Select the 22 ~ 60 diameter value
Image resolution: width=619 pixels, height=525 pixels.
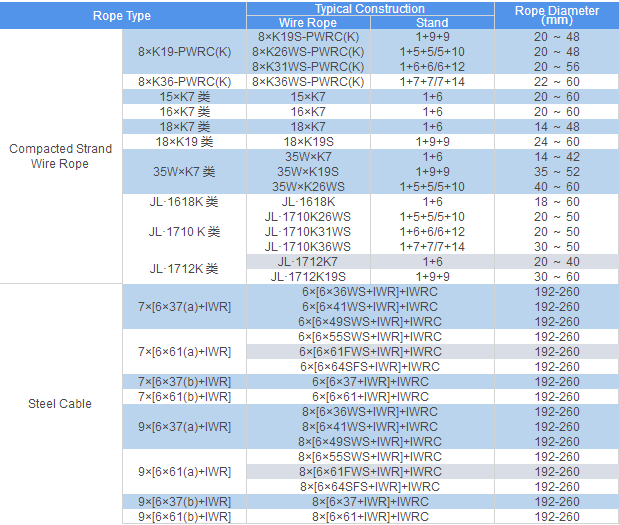click(556, 81)
